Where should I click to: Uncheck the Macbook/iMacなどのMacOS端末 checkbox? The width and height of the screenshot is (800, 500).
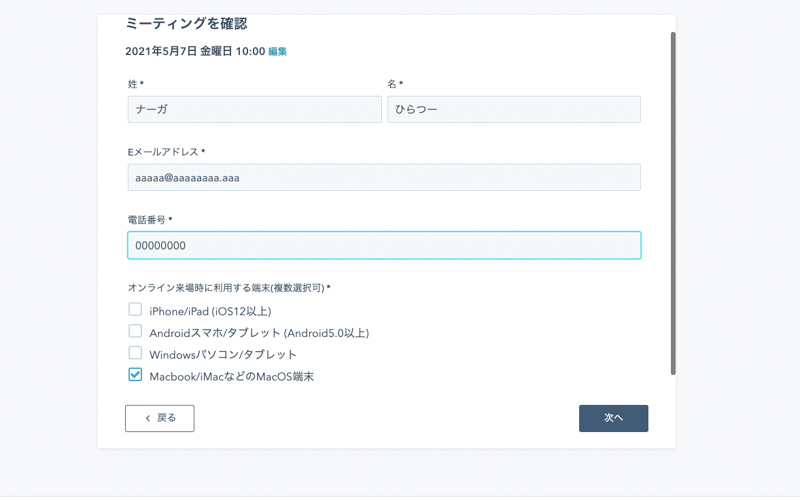(x=135, y=375)
